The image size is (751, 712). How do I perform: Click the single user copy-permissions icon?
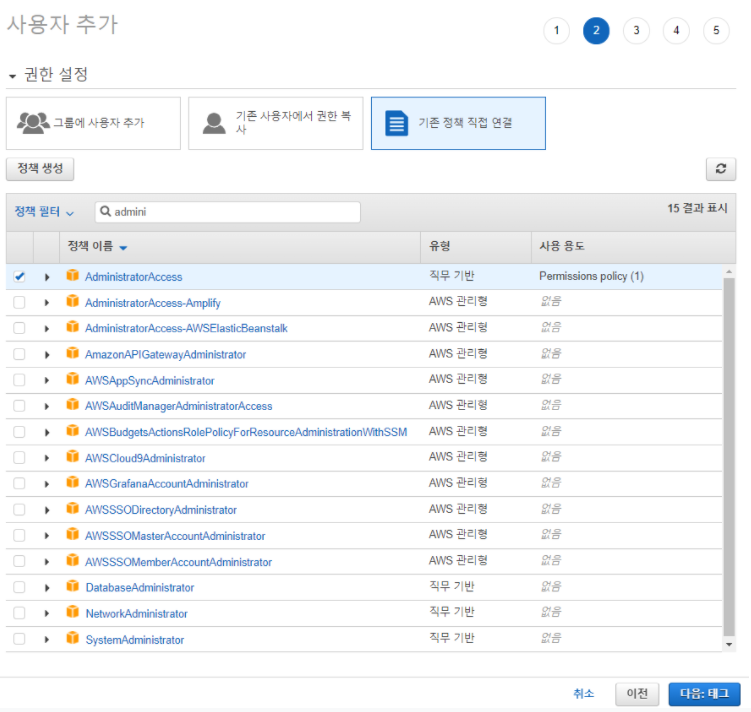tap(214, 123)
